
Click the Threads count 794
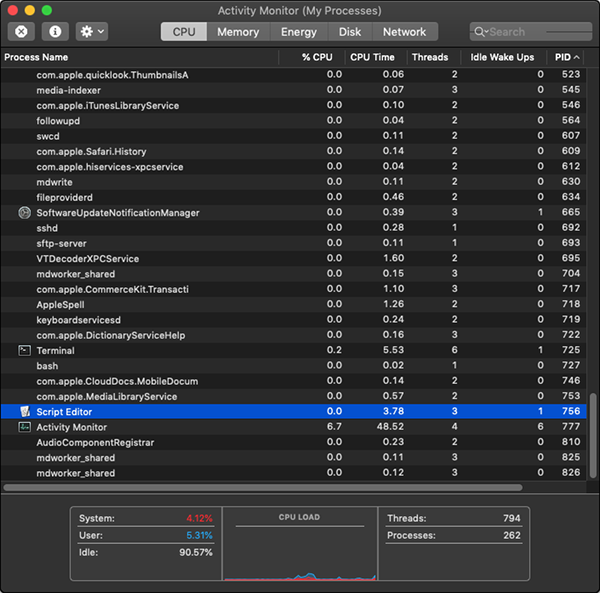pos(512,518)
